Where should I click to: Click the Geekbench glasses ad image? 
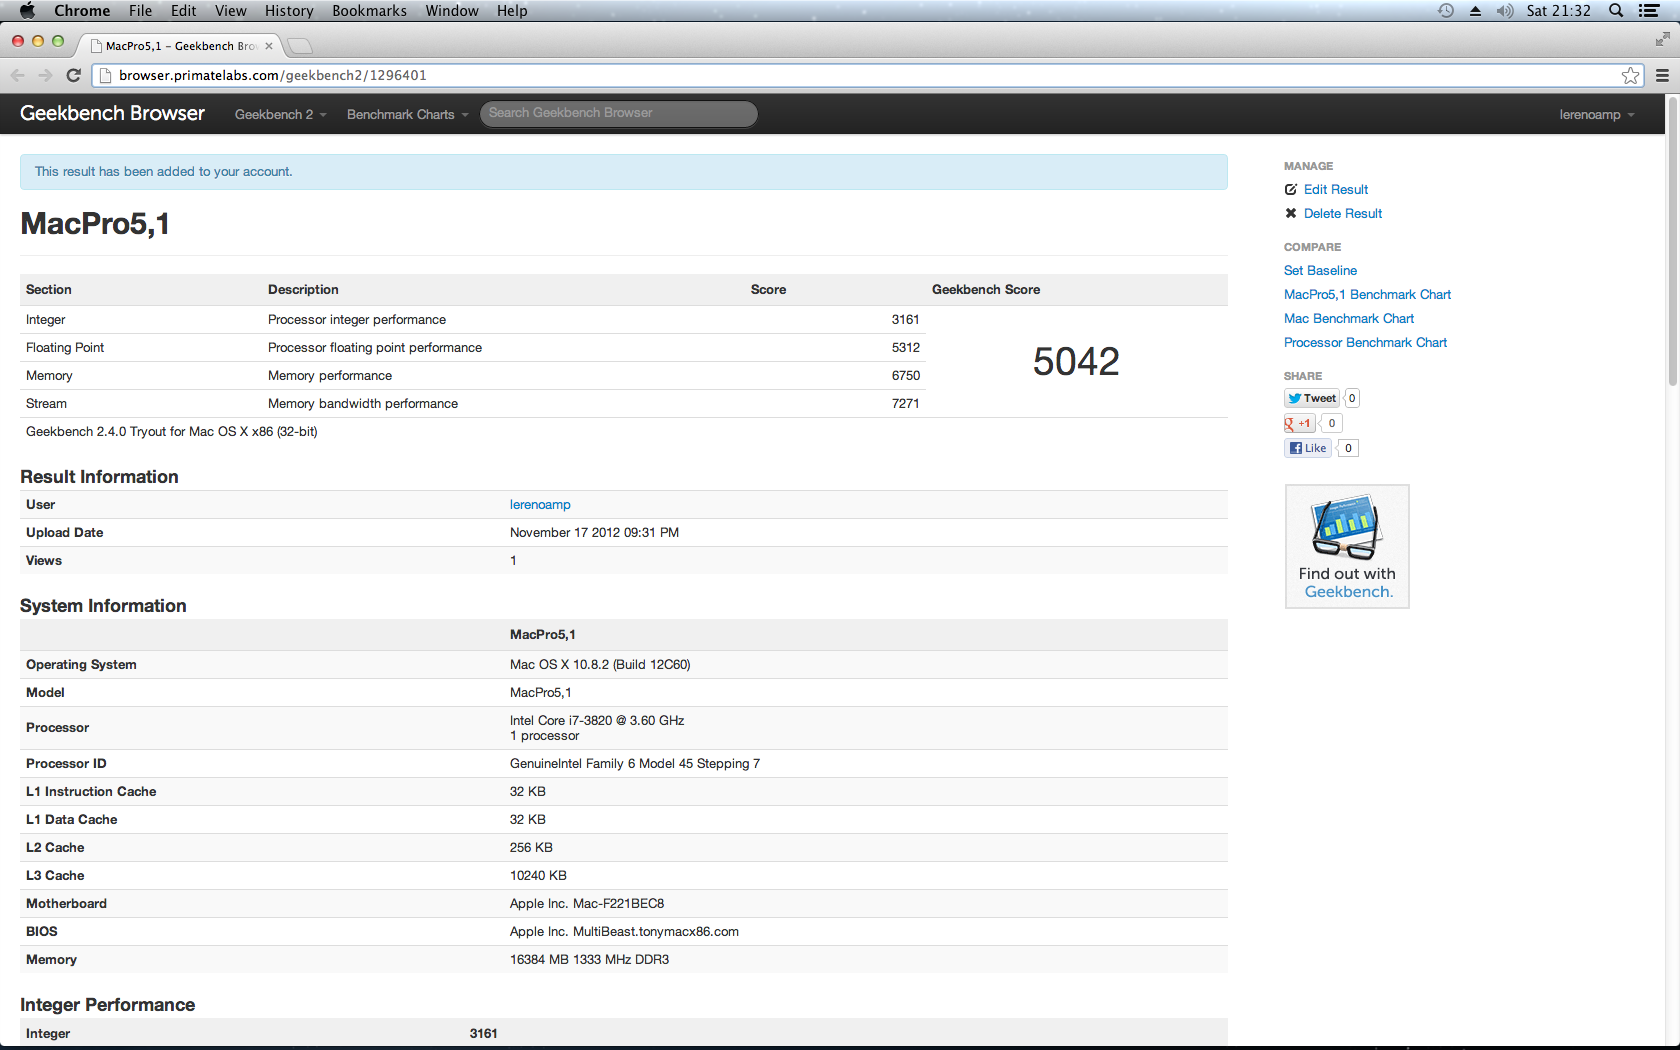tap(1347, 547)
